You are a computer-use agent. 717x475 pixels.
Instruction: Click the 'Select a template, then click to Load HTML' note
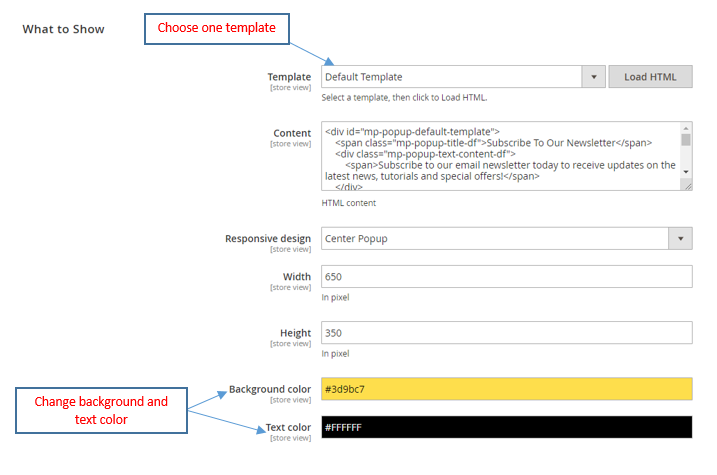[x=404, y=97]
